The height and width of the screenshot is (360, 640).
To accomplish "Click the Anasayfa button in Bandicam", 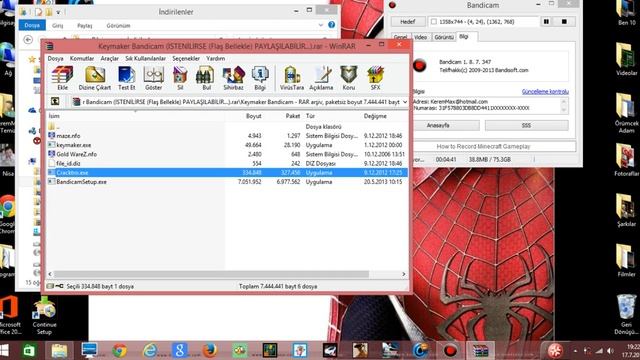I will [438, 125].
